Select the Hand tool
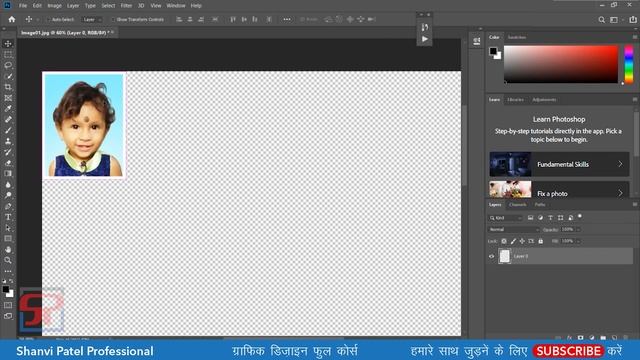640x360 pixels. pos(8,249)
